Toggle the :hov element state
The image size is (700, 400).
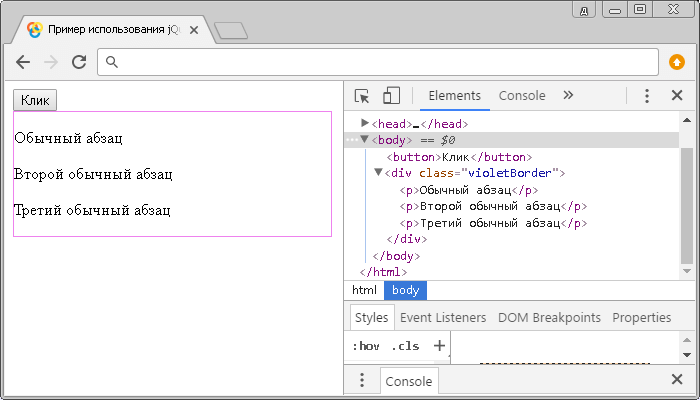pos(366,346)
